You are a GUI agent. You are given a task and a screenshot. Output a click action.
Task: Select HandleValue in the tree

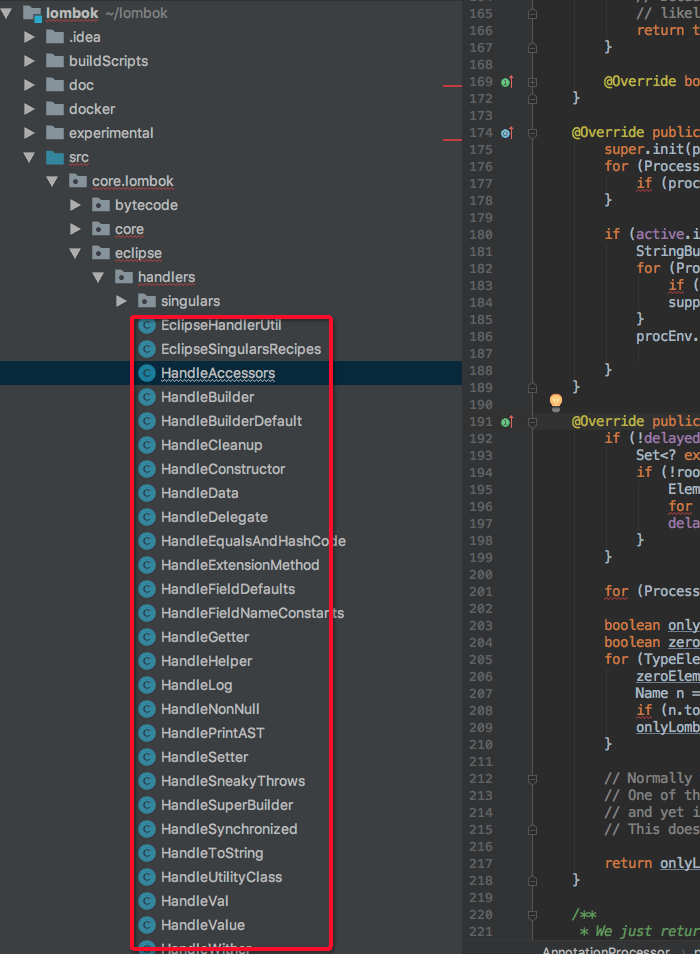(203, 925)
